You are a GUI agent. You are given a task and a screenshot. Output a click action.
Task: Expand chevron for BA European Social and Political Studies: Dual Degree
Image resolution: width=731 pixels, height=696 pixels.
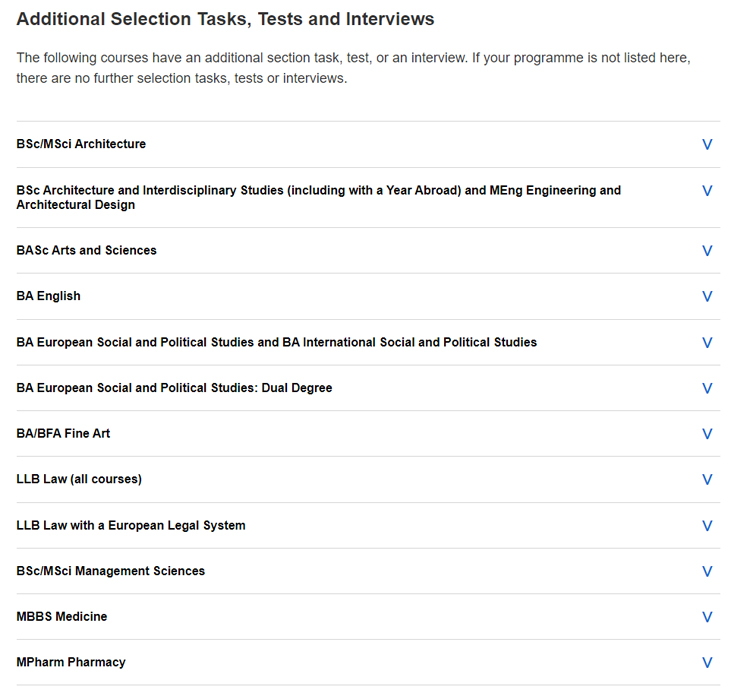click(x=707, y=388)
